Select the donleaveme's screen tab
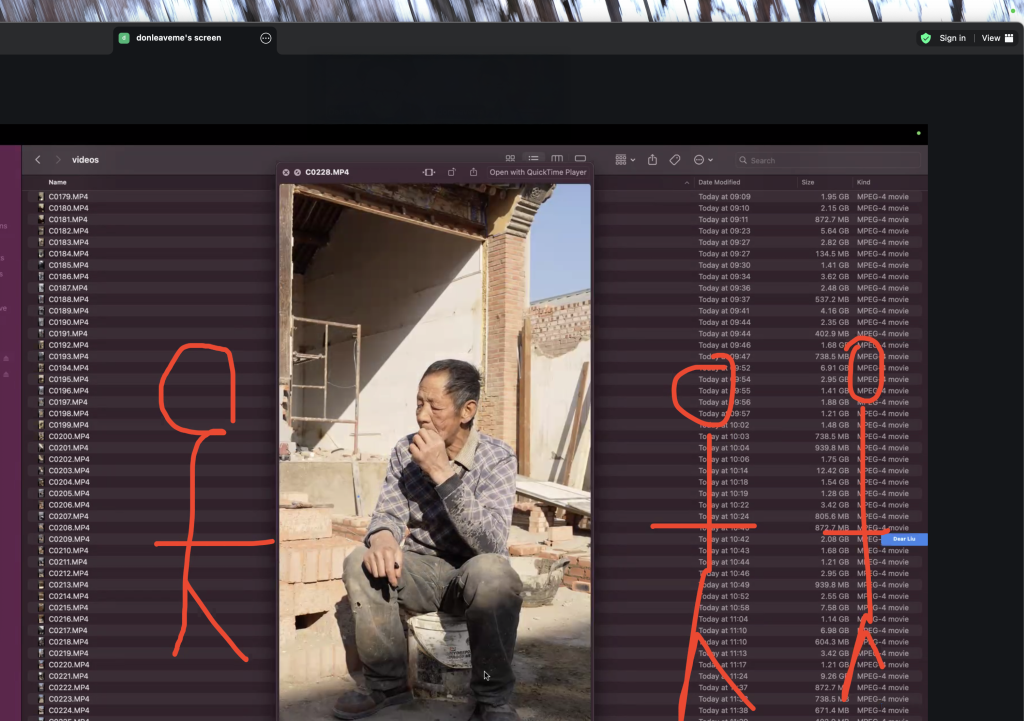This screenshot has width=1024, height=721. (178, 38)
